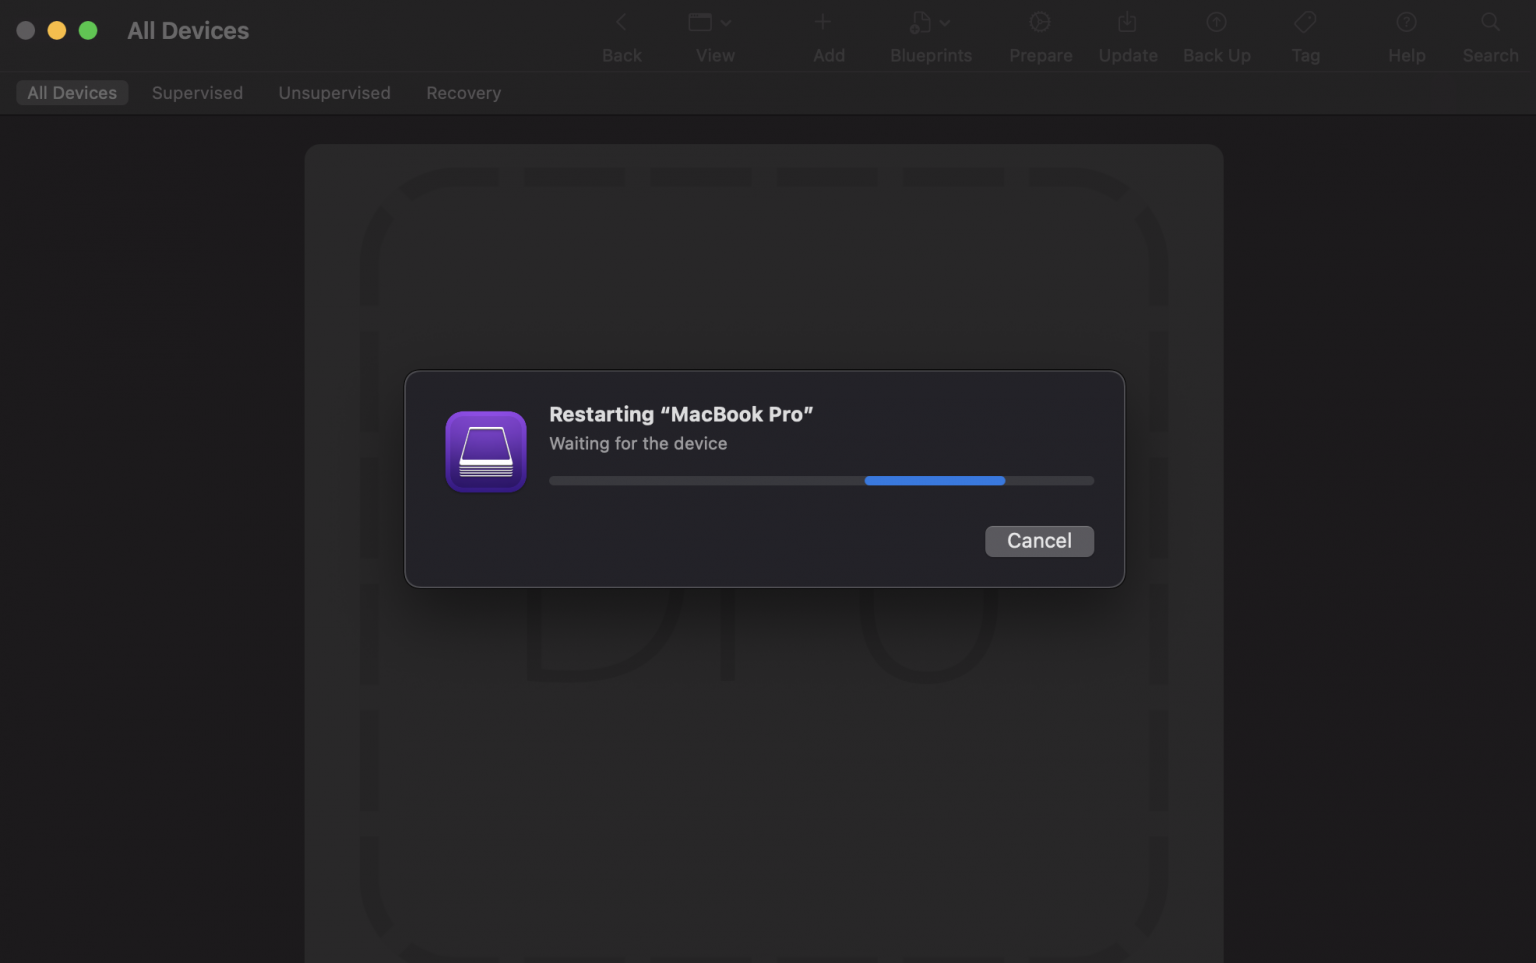
Task: Click the Back navigation arrow
Action: (x=622, y=21)
